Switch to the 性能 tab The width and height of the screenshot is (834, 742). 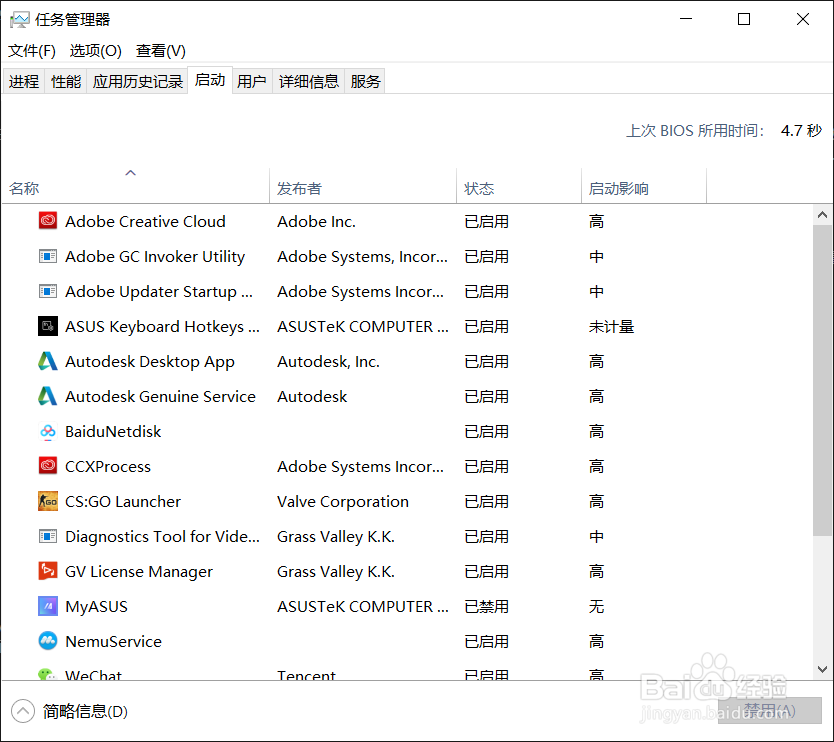point(66,81)
